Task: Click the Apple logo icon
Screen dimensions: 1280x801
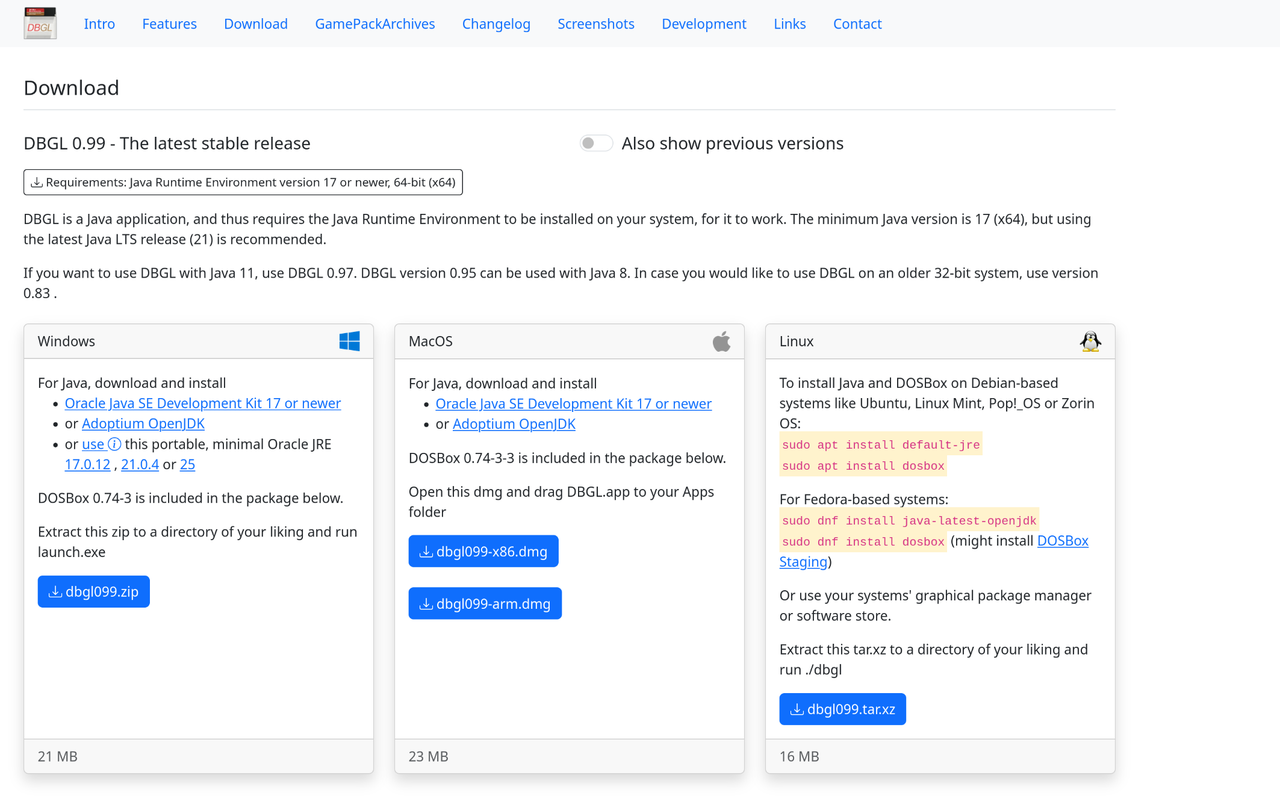Action: (x=721, y=341)
